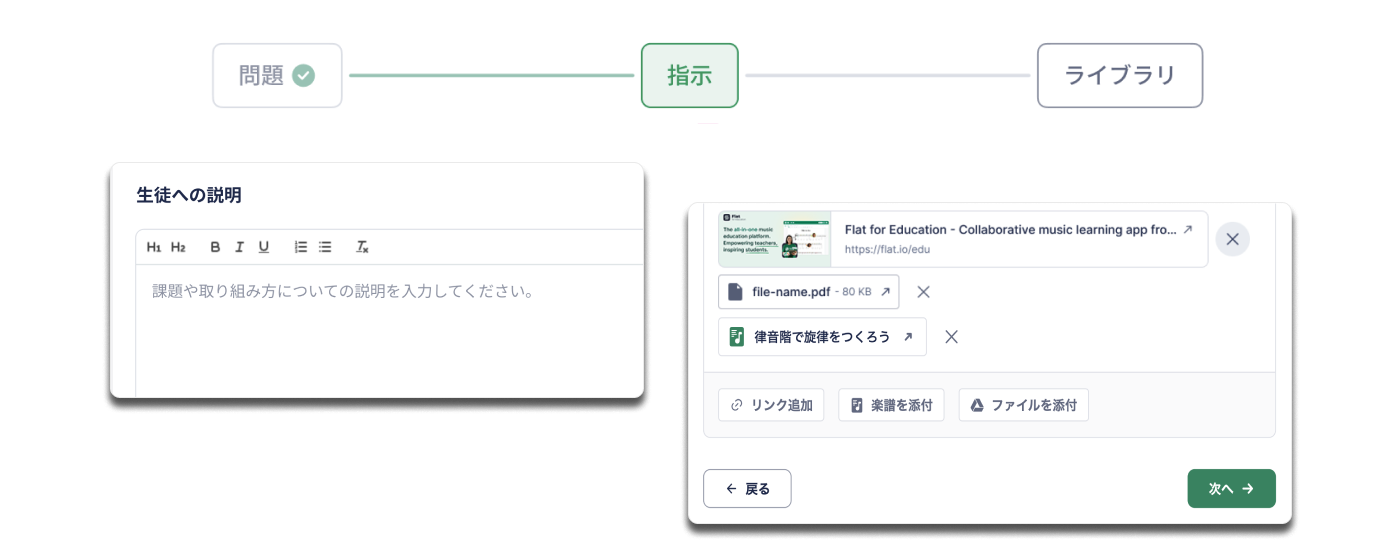1400x560 pixels.
Task: Click the student instructions text area
Action: [390, 330]
